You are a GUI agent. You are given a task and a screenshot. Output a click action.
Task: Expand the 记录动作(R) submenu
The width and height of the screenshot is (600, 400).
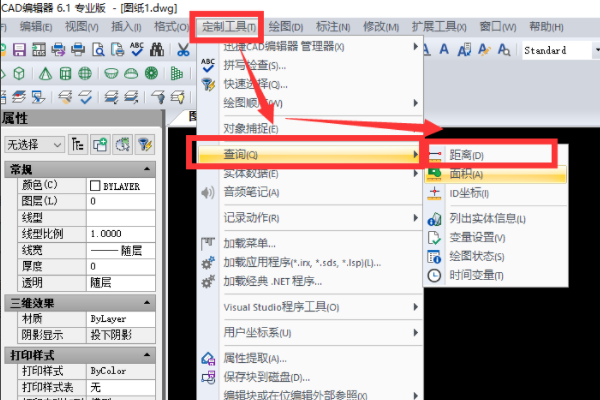tap(310, 218)
